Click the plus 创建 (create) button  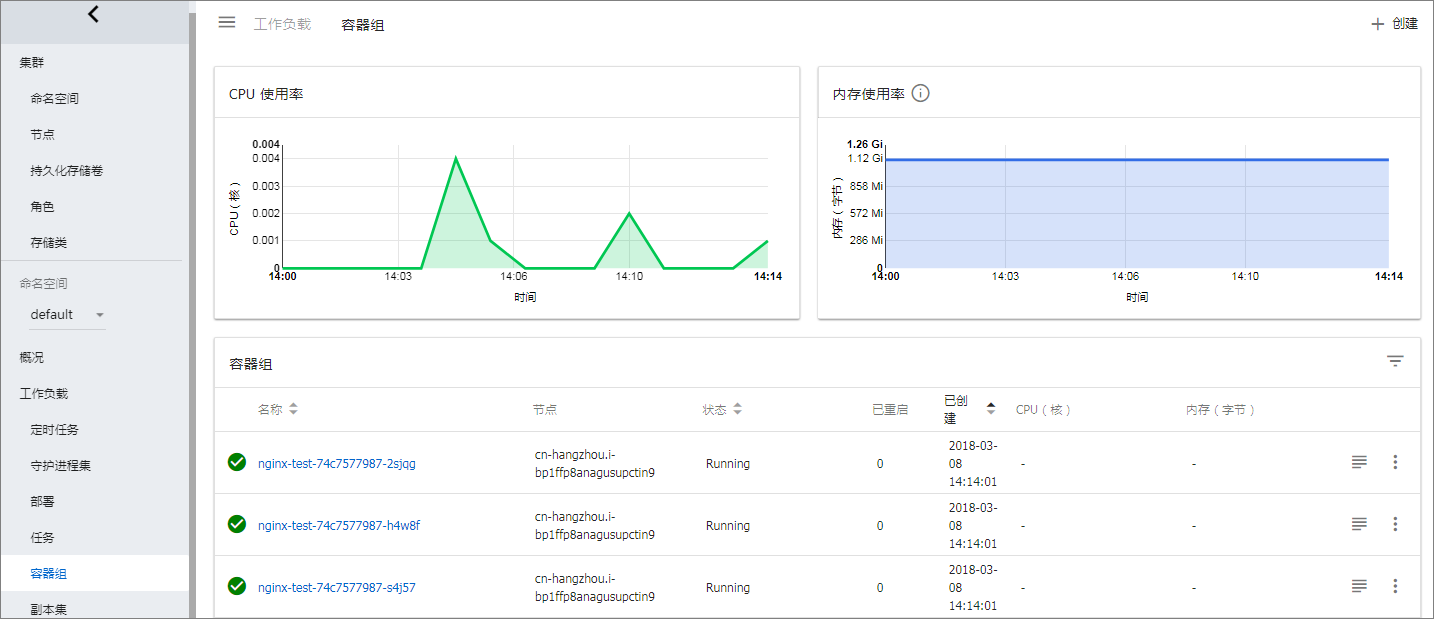click(x=1394, y=24)
